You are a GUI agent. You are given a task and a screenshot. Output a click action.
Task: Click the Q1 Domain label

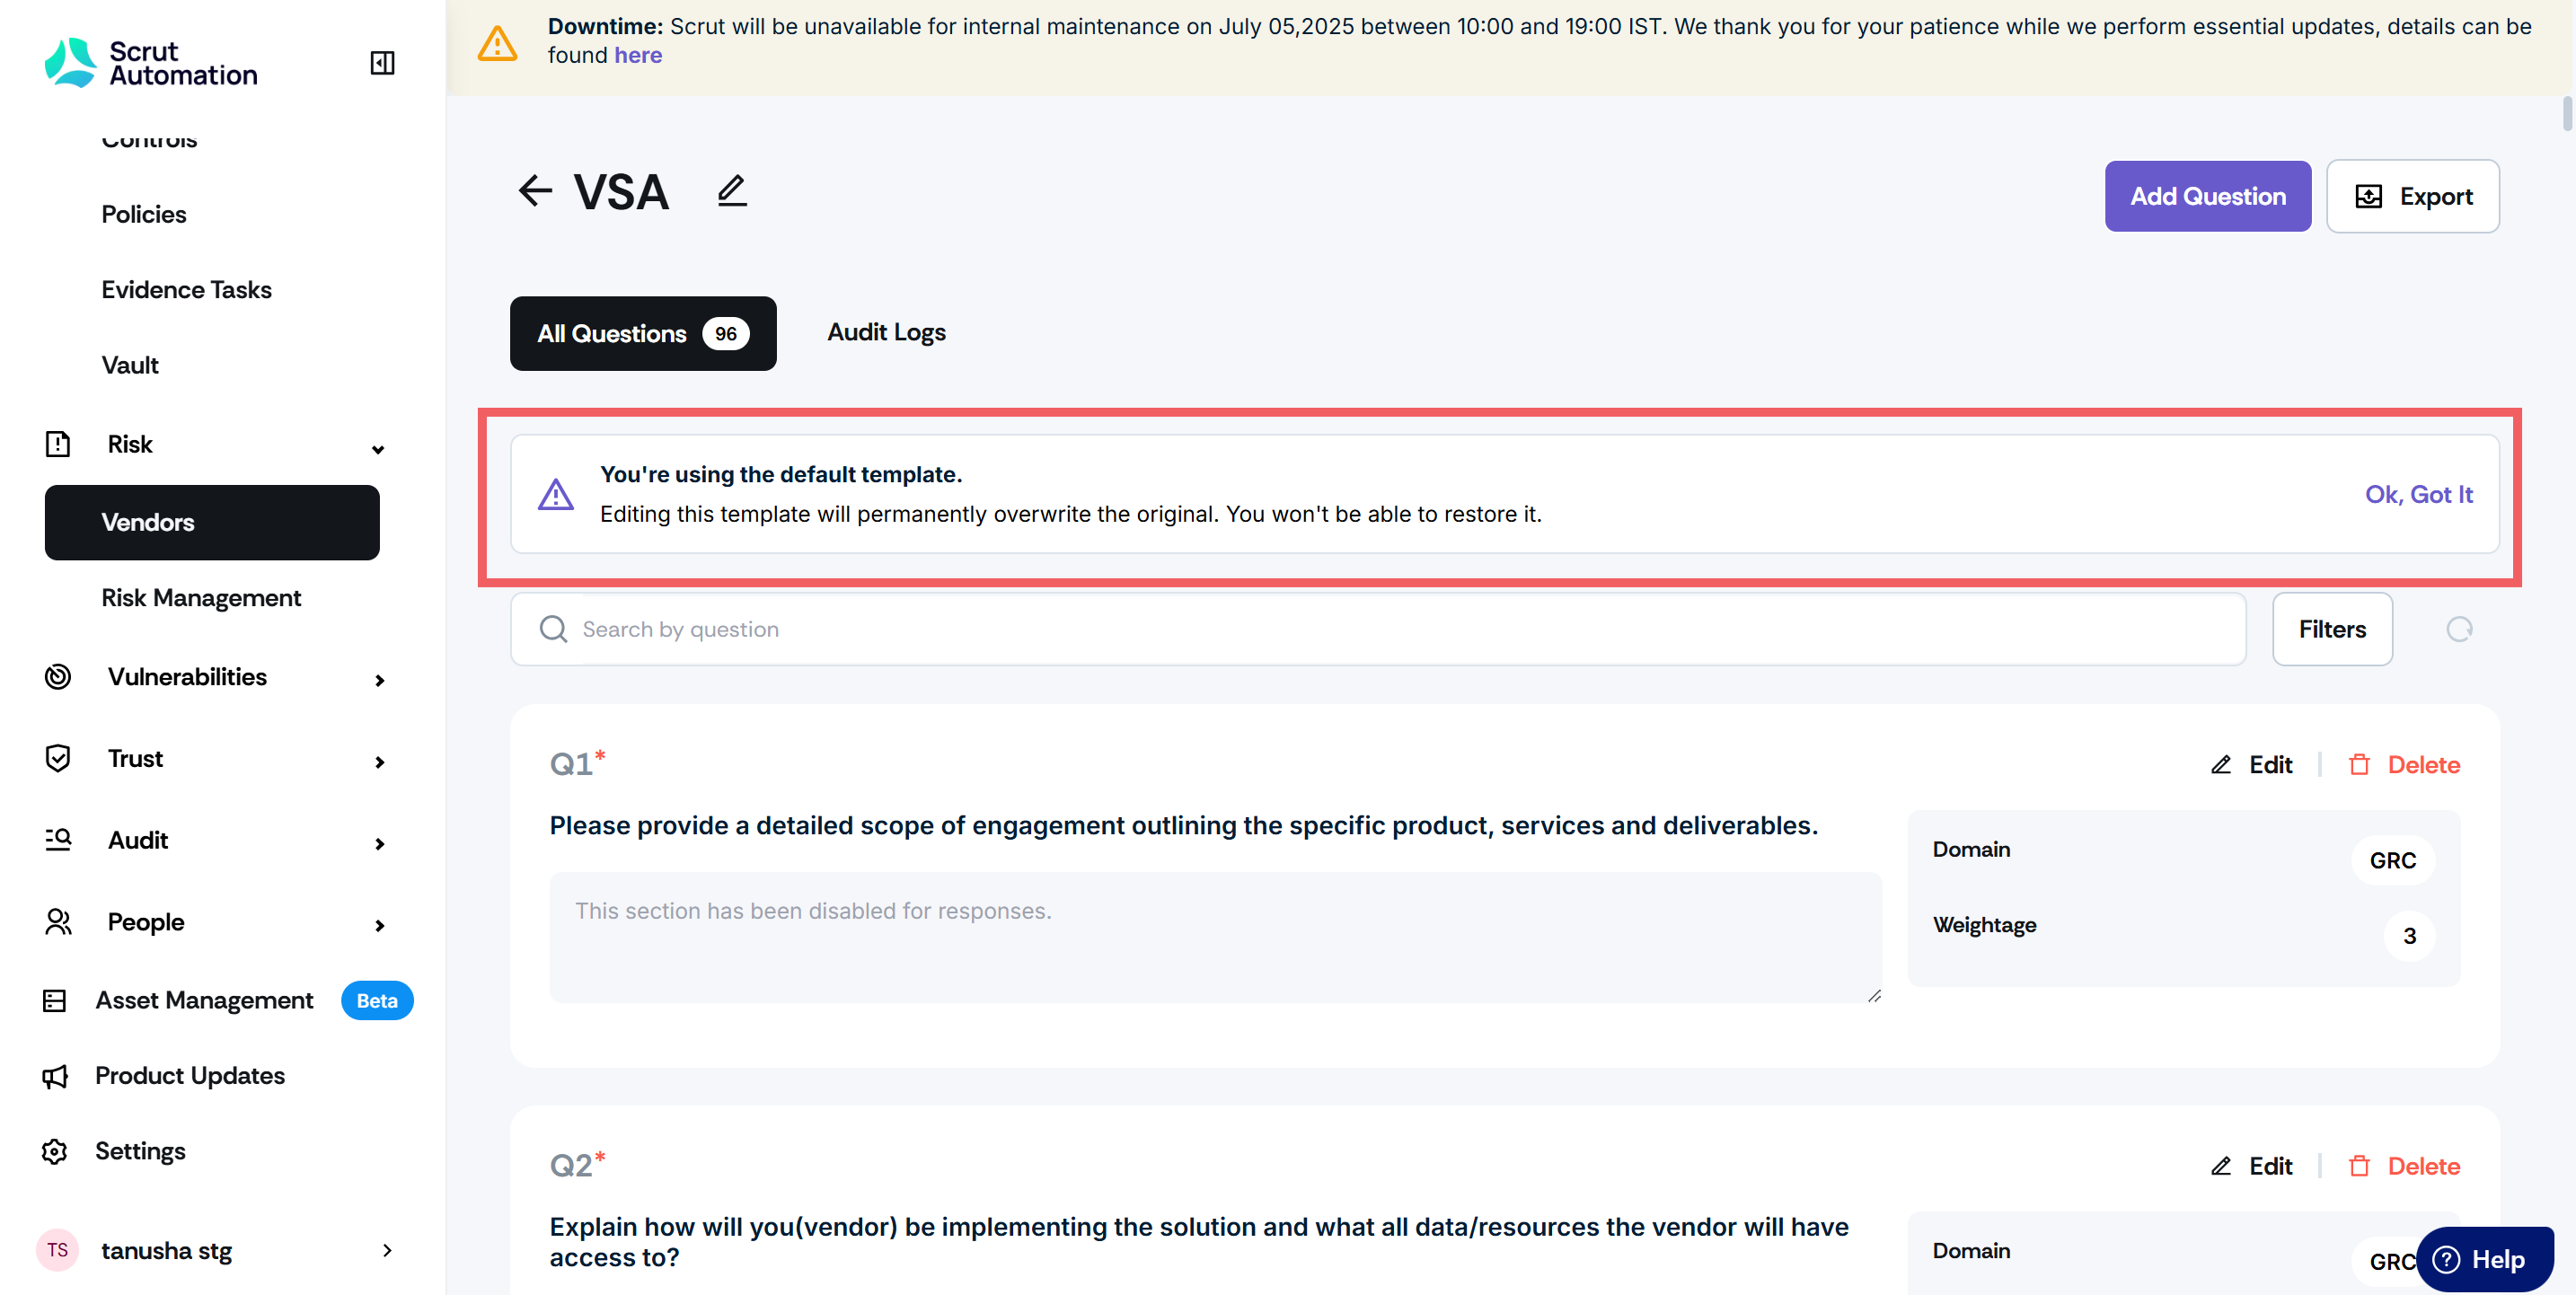pos(1971,849)
